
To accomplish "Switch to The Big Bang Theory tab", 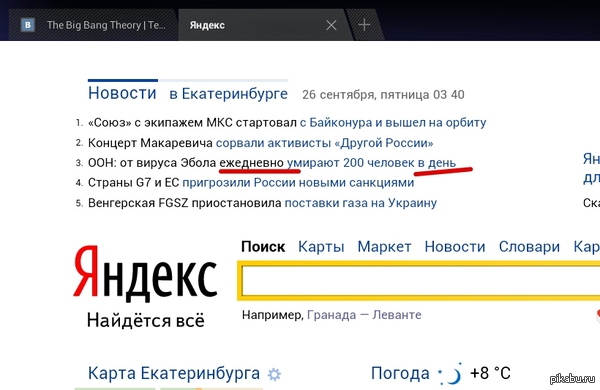I will tap(93, 25).
